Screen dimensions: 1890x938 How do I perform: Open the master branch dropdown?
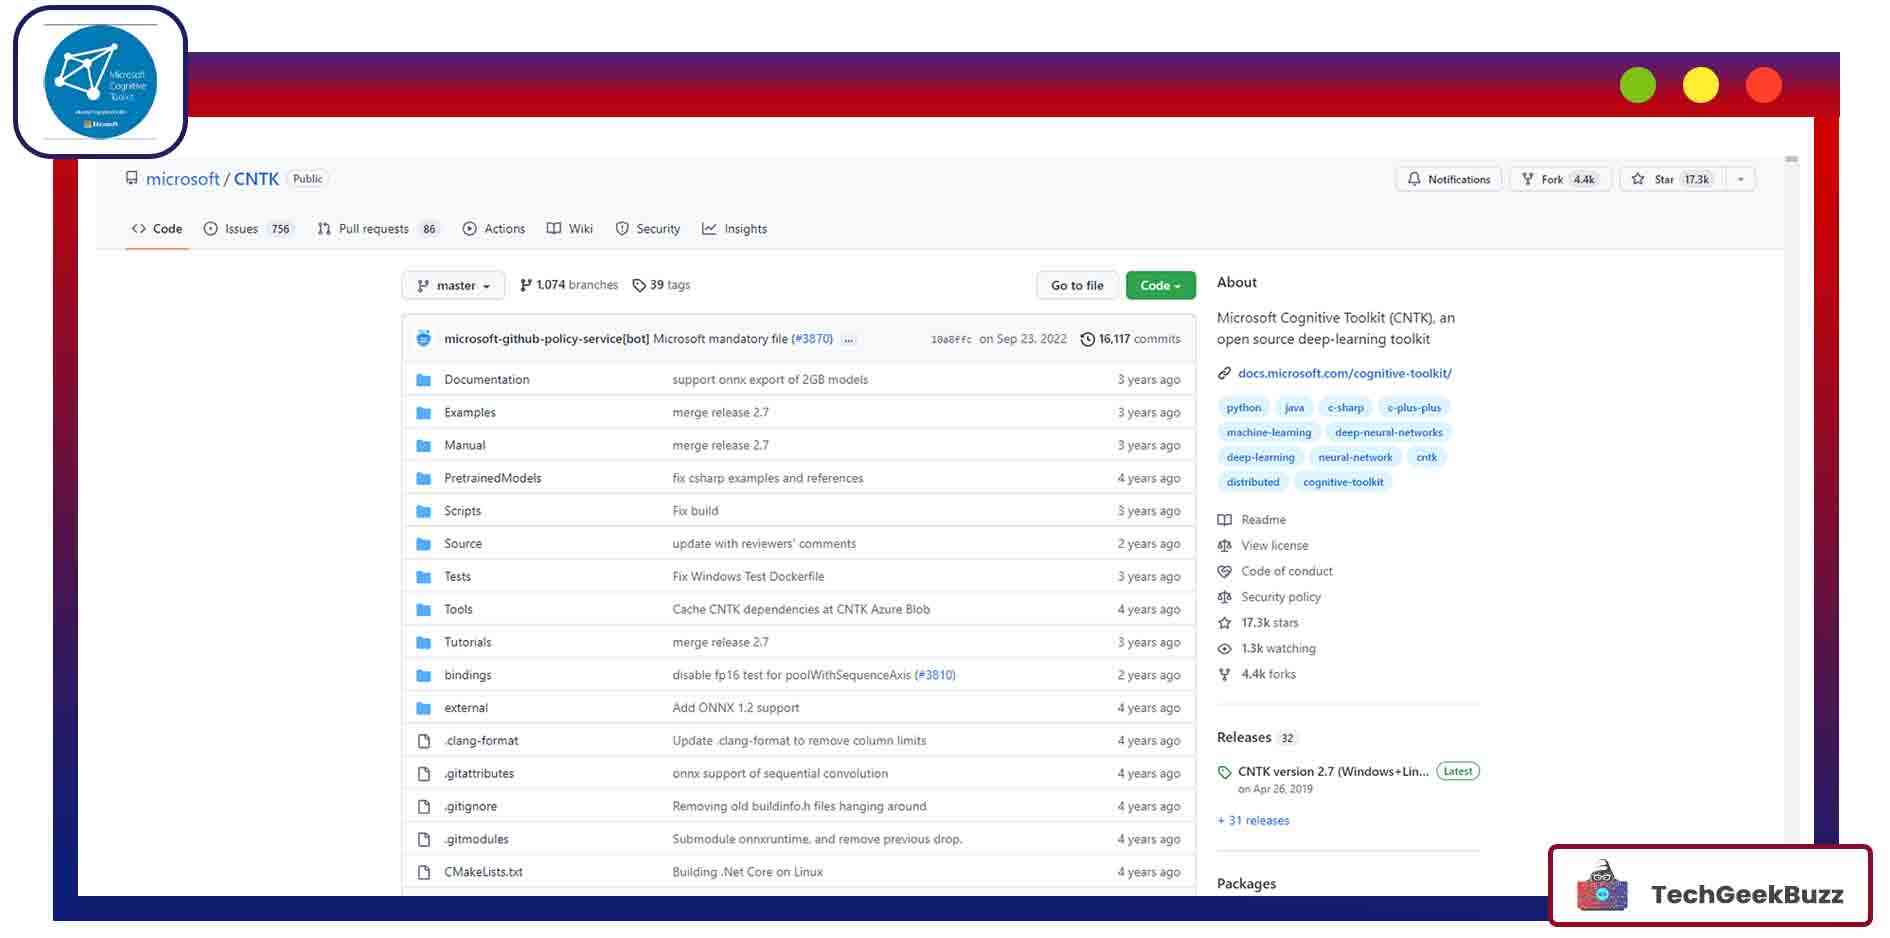coord(453,285)
